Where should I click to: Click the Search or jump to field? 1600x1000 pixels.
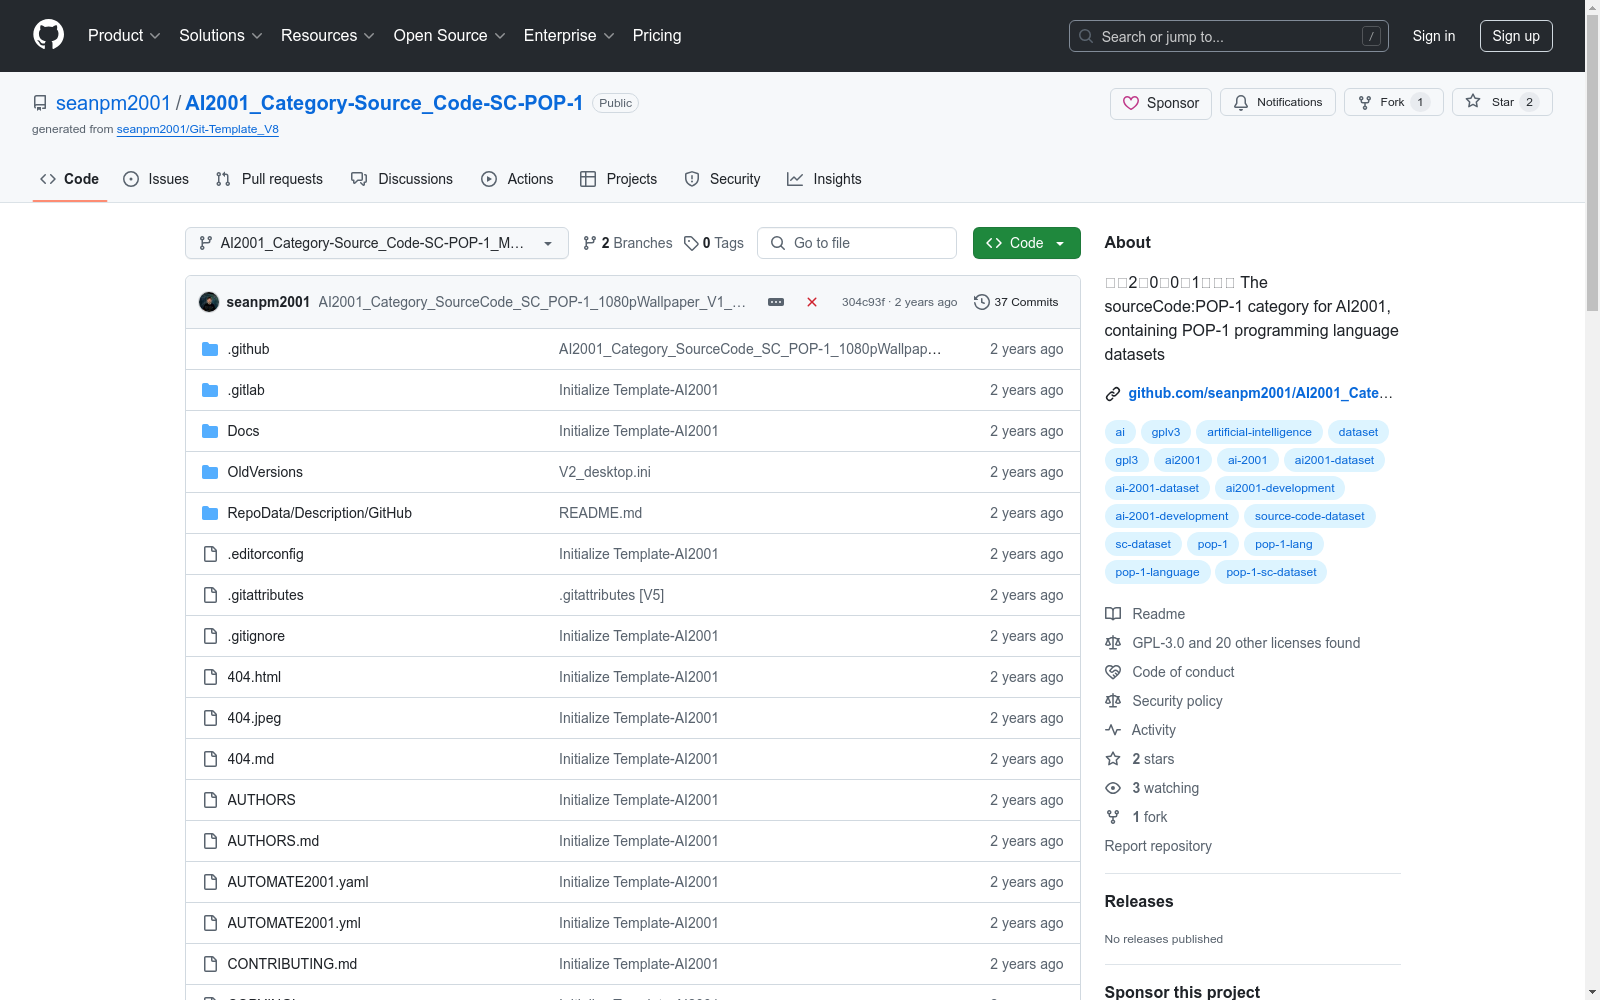[x=1229, y=36]
